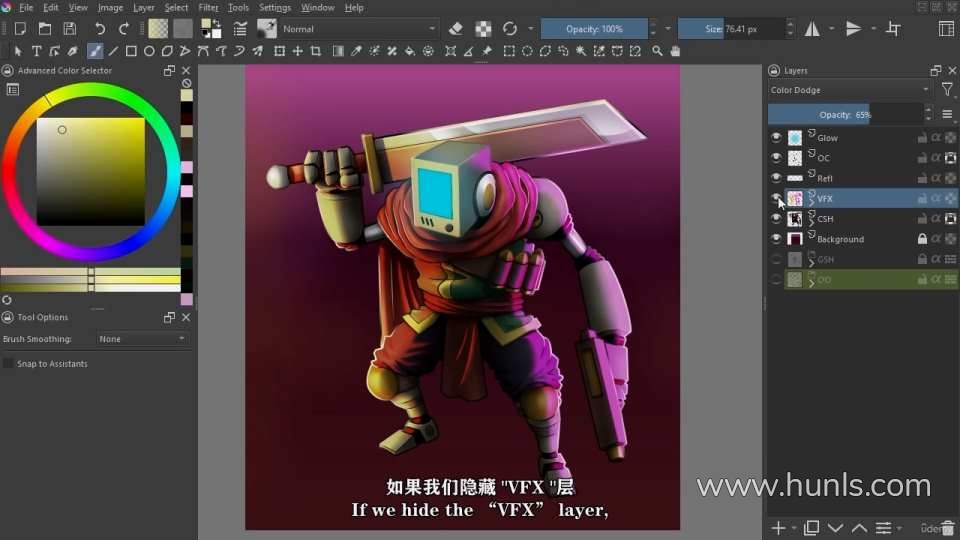Enable the Eraser mode icon
The image size is (960, 540).
[456, 29]
